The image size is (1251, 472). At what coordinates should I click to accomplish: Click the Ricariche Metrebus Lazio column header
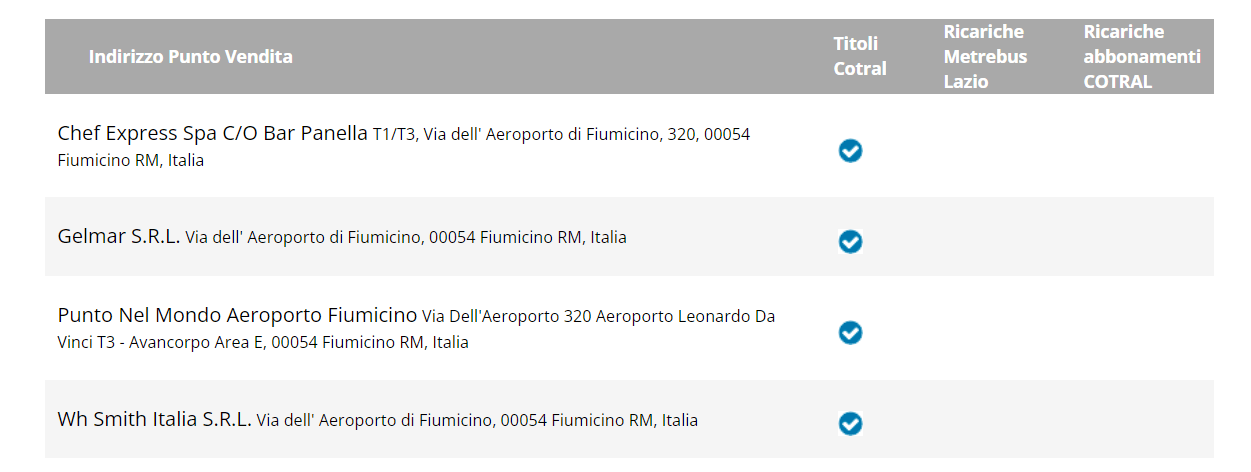tap(985, 57)
